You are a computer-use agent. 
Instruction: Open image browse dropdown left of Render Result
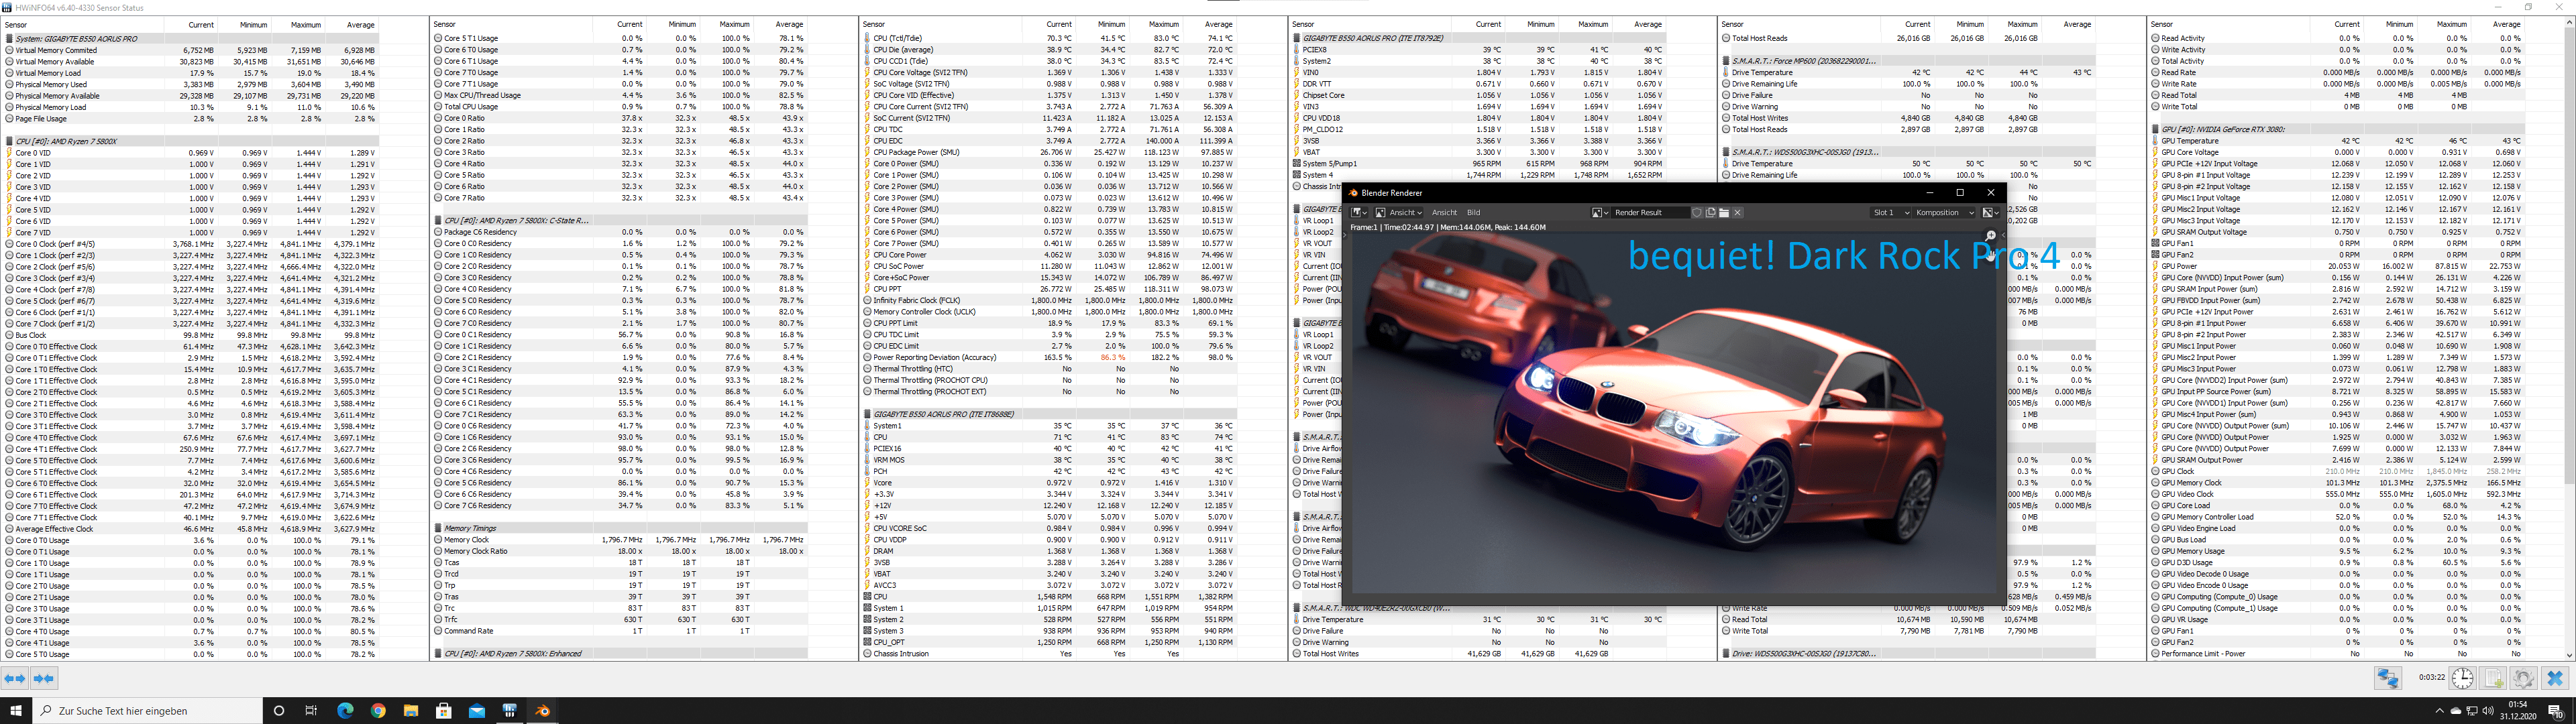pyautogui.click(x=1600, y=212)
